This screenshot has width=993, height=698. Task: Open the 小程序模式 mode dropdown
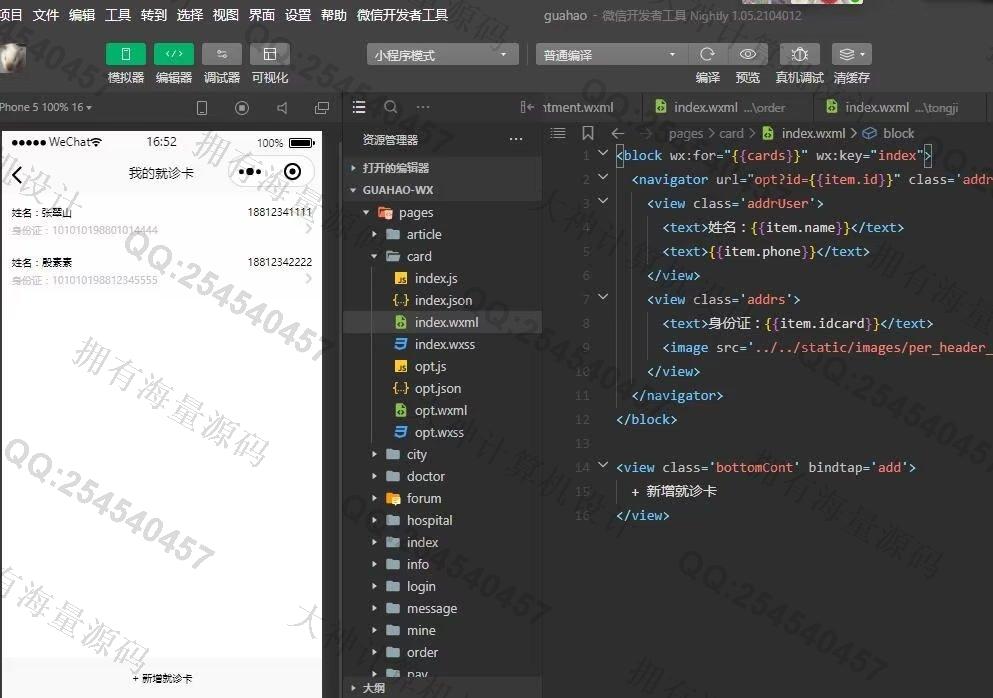pos(442,55)
